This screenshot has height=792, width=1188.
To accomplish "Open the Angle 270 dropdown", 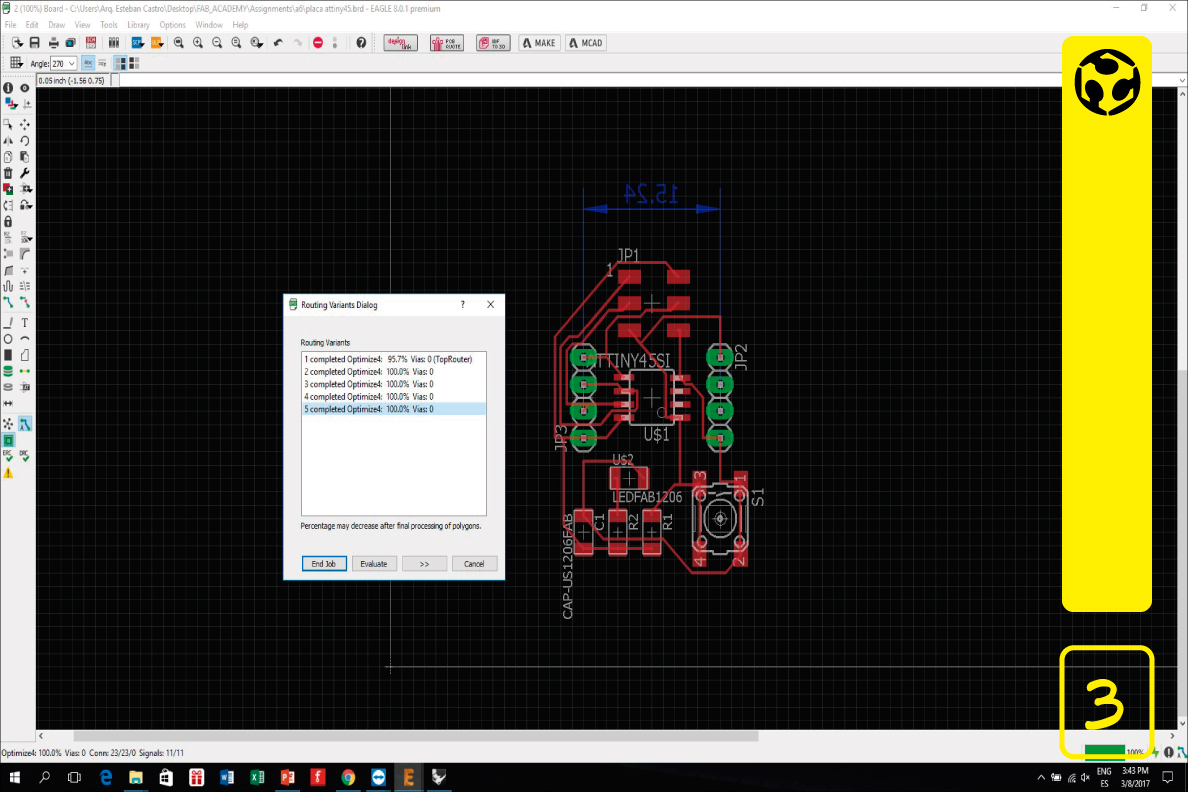I will click(71, 63).
